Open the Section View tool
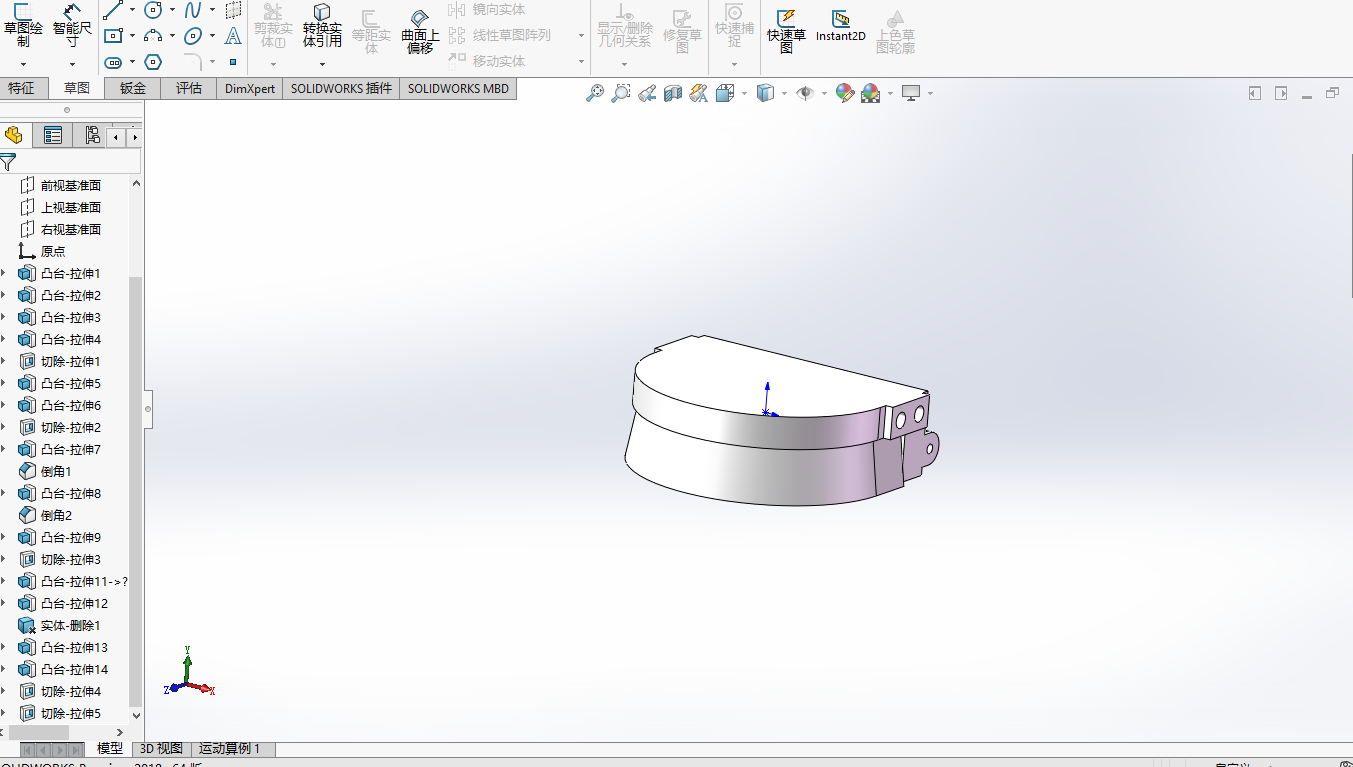Viewport: 1353px width, 767px height. pyautogui.click(x=673, y=93)
